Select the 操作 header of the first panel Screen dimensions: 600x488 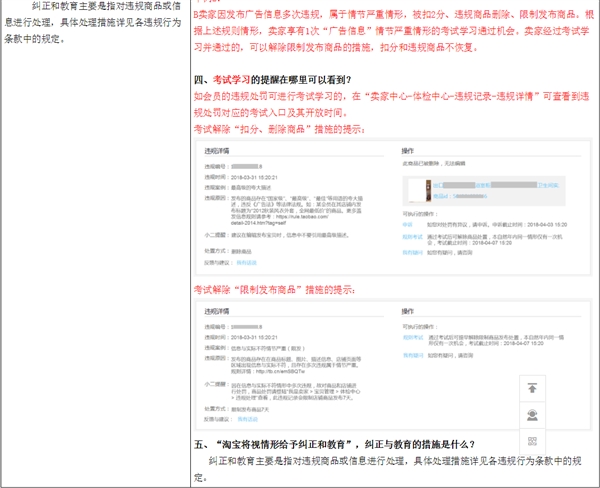[x=408, y=150]
